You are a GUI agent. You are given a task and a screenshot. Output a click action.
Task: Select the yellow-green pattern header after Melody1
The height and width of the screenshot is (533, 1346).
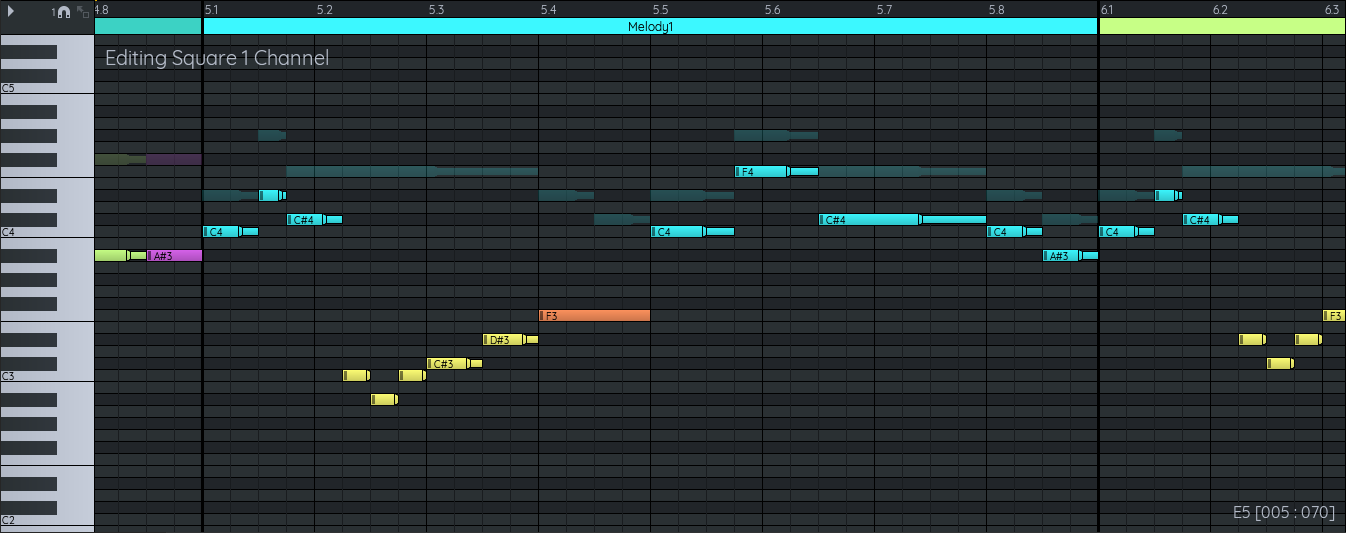click(x=1222, y=26)
